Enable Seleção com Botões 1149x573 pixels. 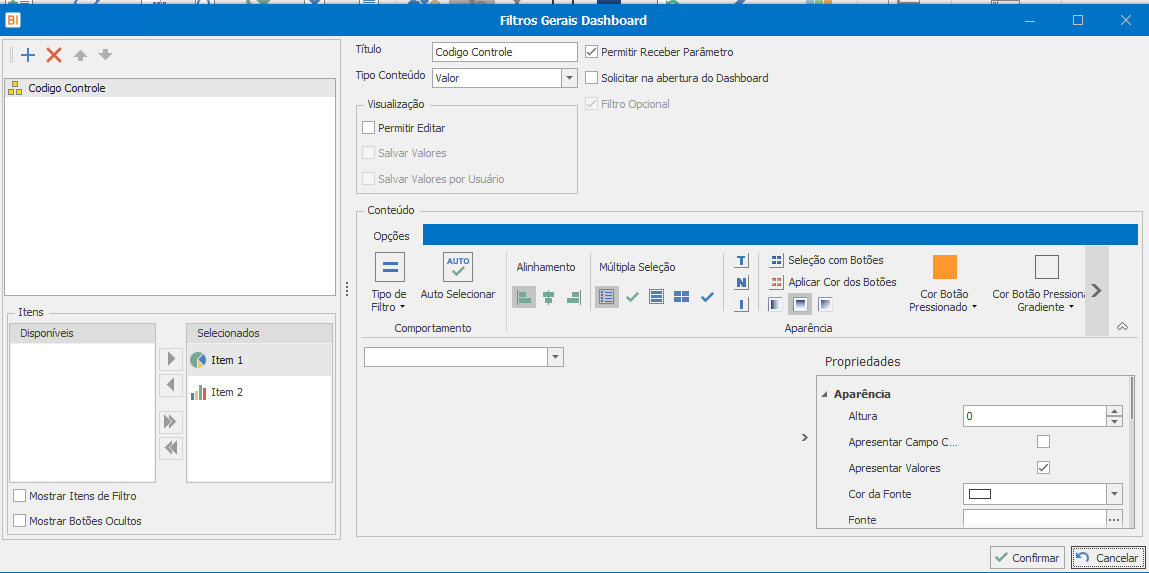(827, 260)
